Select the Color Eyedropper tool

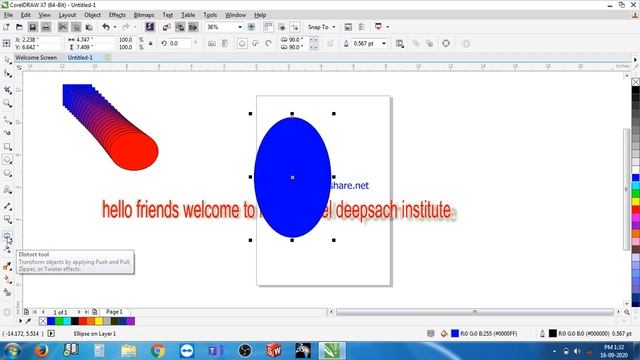click(x=7, y=266)
